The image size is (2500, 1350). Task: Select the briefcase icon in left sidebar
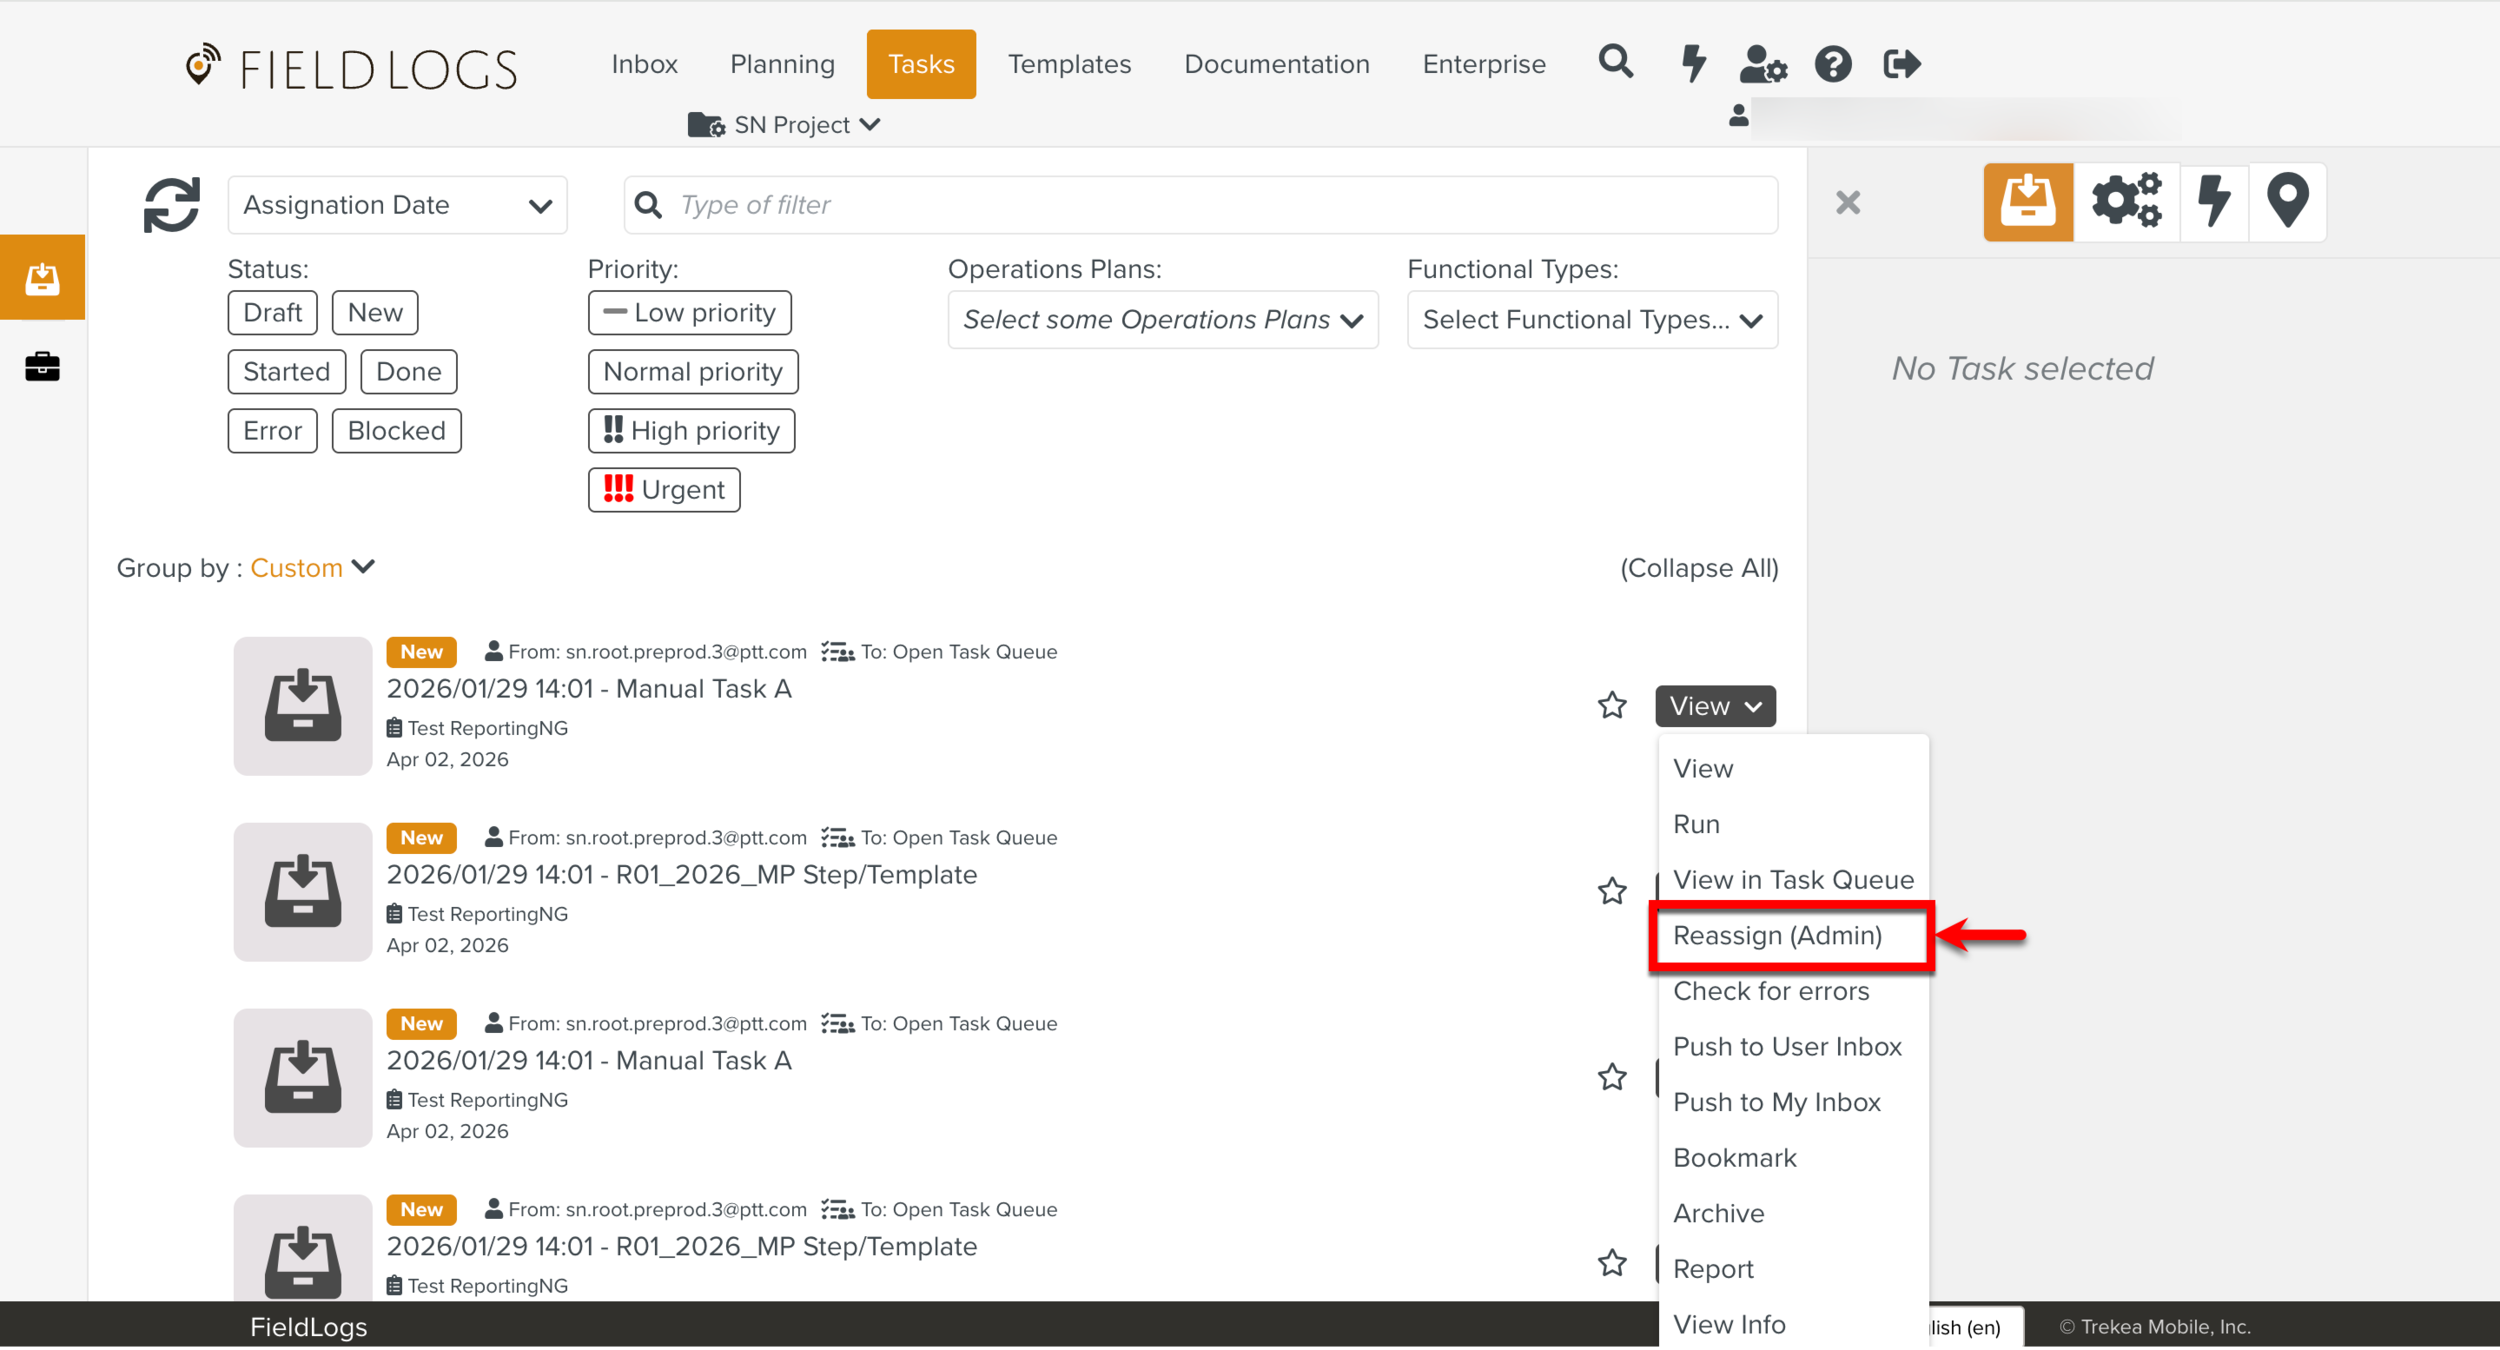[x=42, y=366]
